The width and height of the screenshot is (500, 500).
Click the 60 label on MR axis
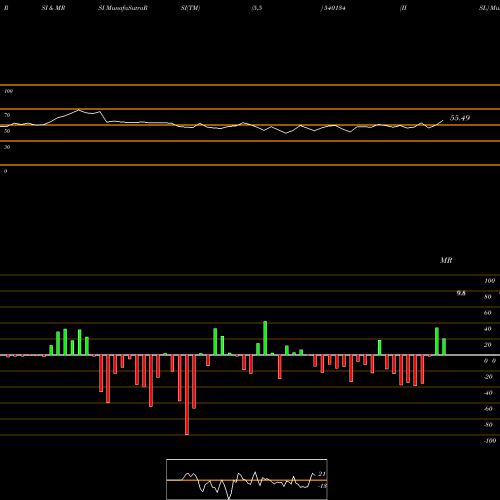tap(488, 313)
